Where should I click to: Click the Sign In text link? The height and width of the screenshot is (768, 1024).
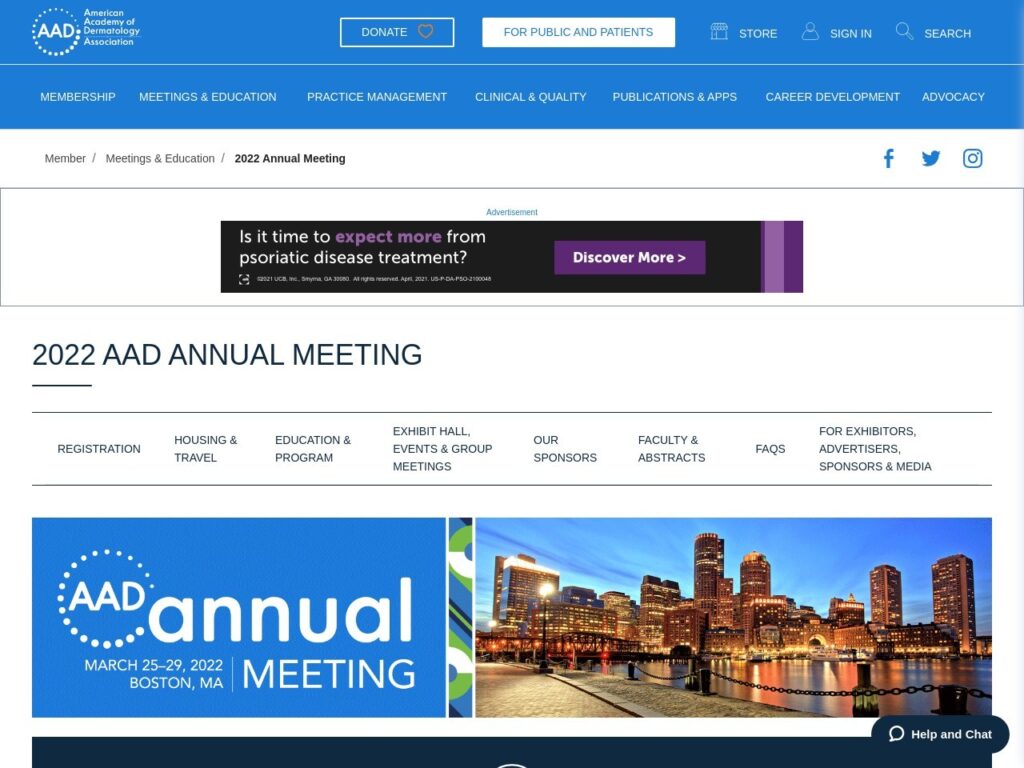coord(850,33)
